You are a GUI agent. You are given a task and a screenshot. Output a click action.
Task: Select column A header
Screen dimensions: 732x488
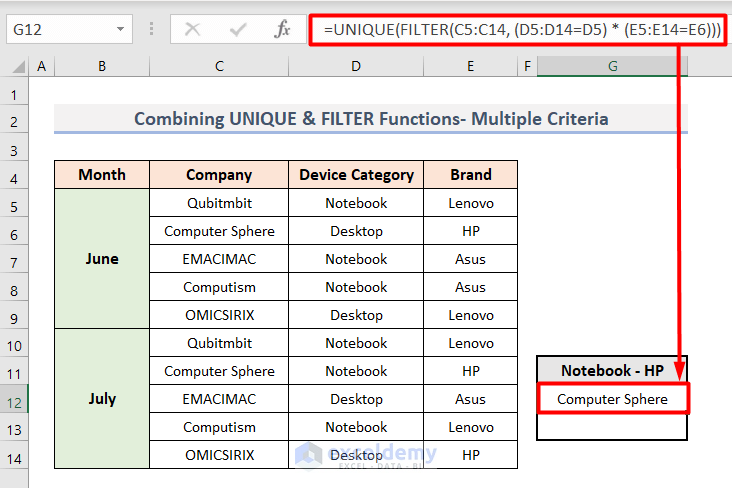(x=42, y=66)
